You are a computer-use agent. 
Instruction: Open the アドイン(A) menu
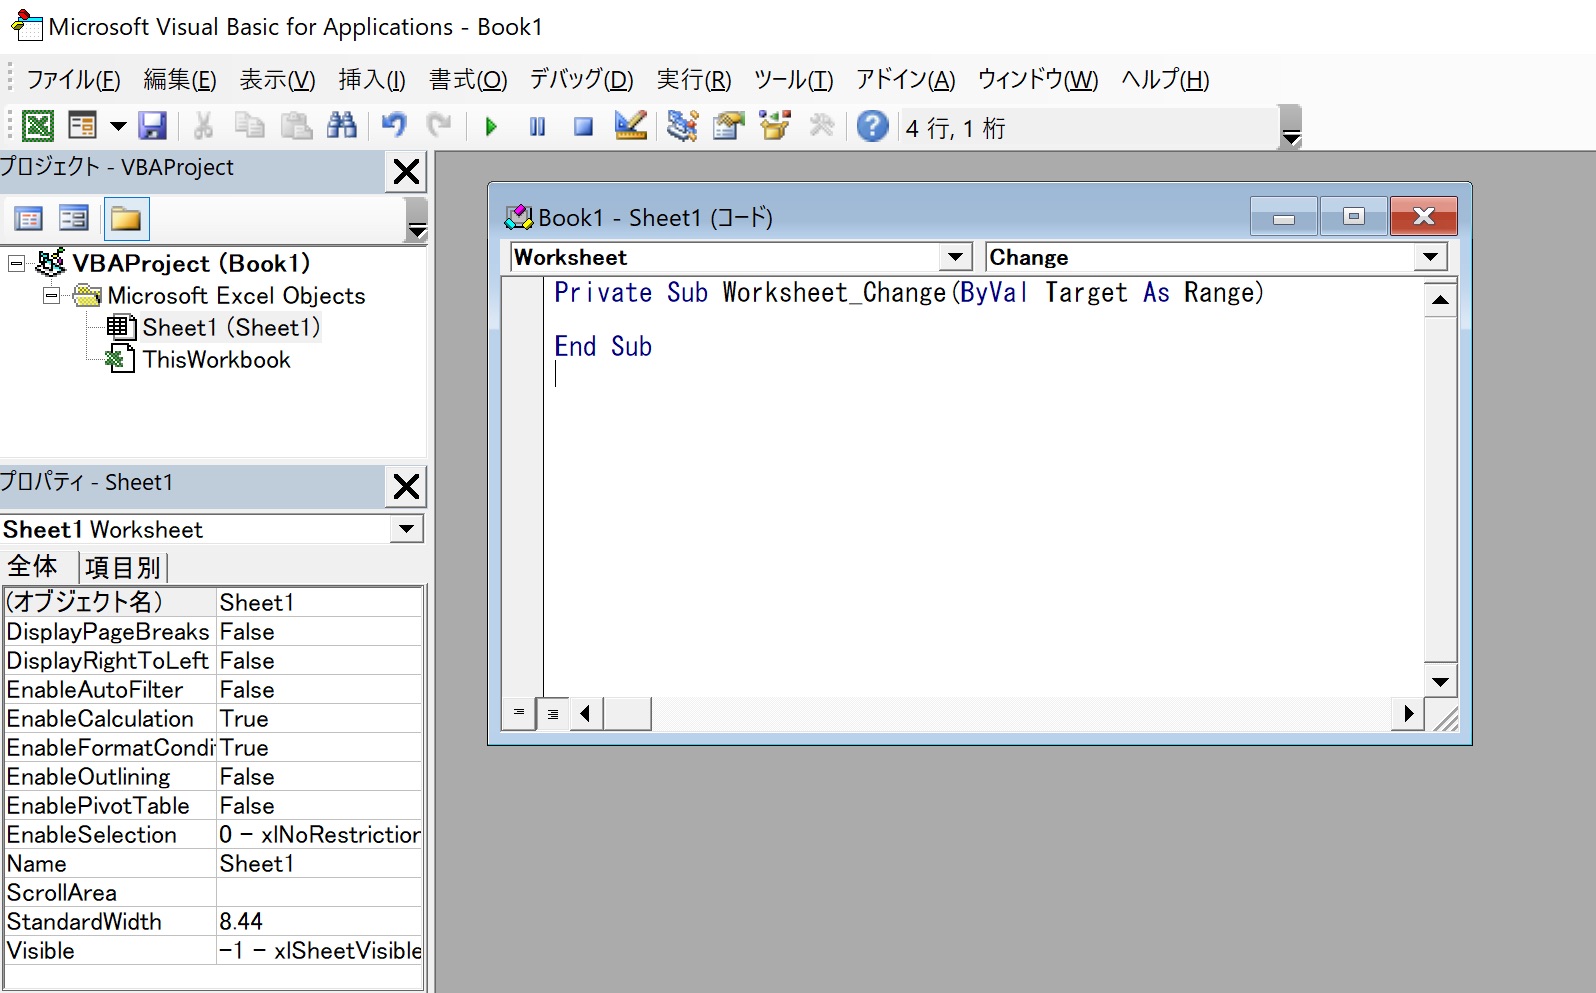point(905,80)
